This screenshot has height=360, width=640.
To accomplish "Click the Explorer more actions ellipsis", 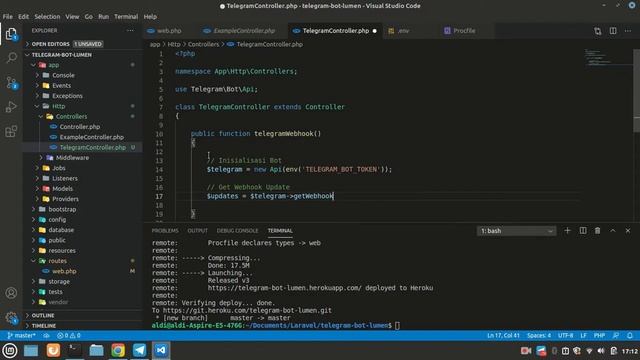I will point(130,31).
